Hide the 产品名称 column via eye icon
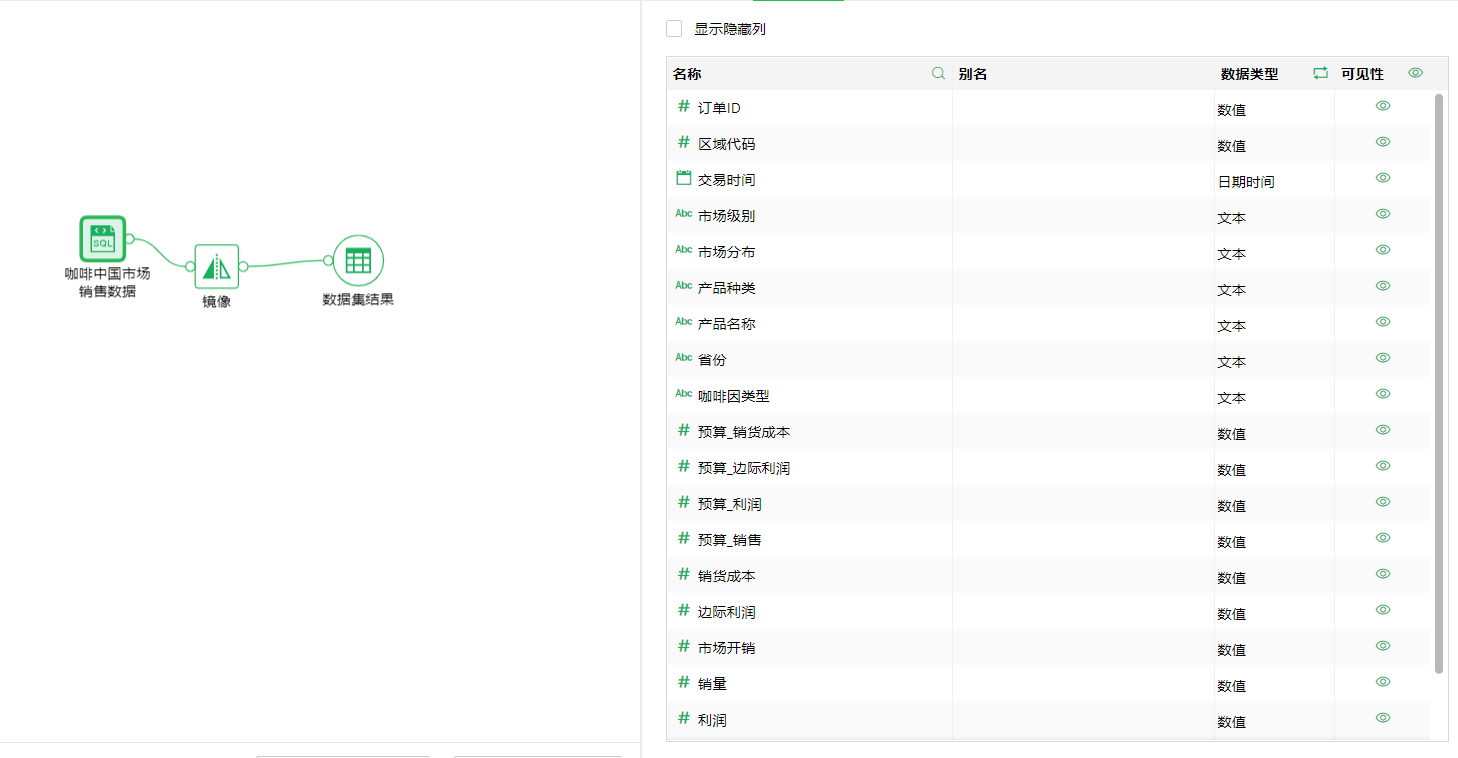1458x758 pixels. pos(1383,322)
